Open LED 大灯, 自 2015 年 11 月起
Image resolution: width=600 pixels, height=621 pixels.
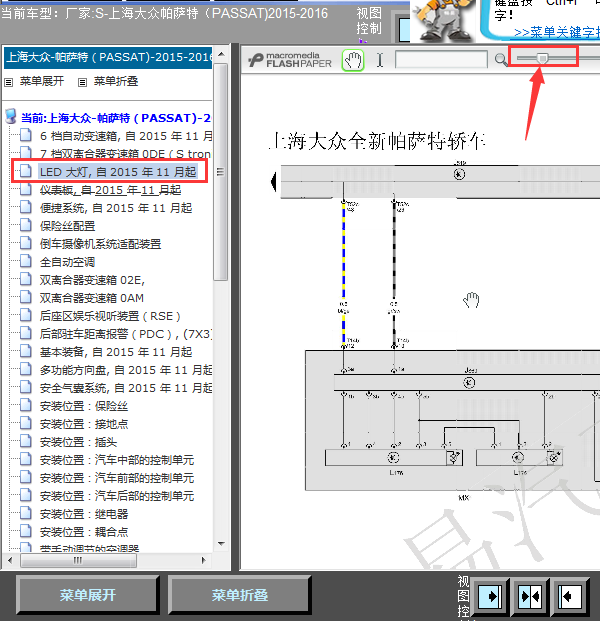[118, 172]
